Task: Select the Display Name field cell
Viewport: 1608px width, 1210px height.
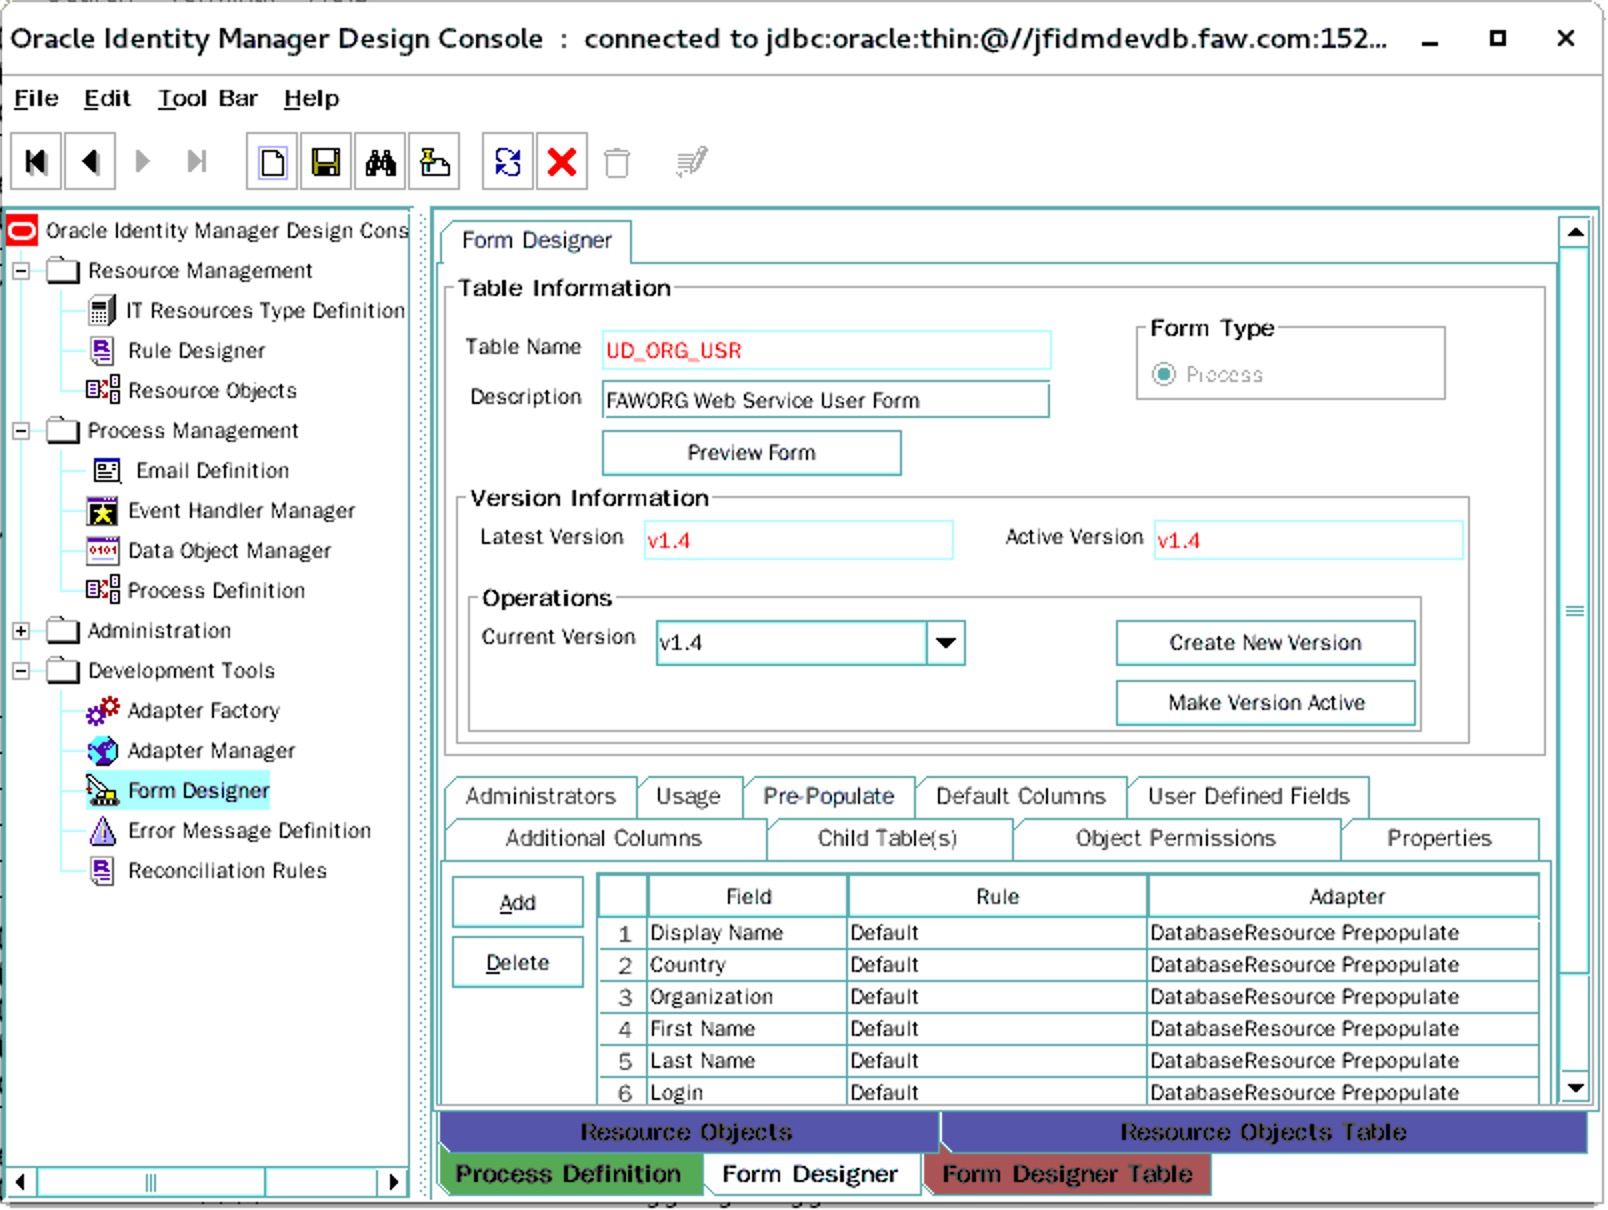Action: pyautogui.click(x=747, y=933)
